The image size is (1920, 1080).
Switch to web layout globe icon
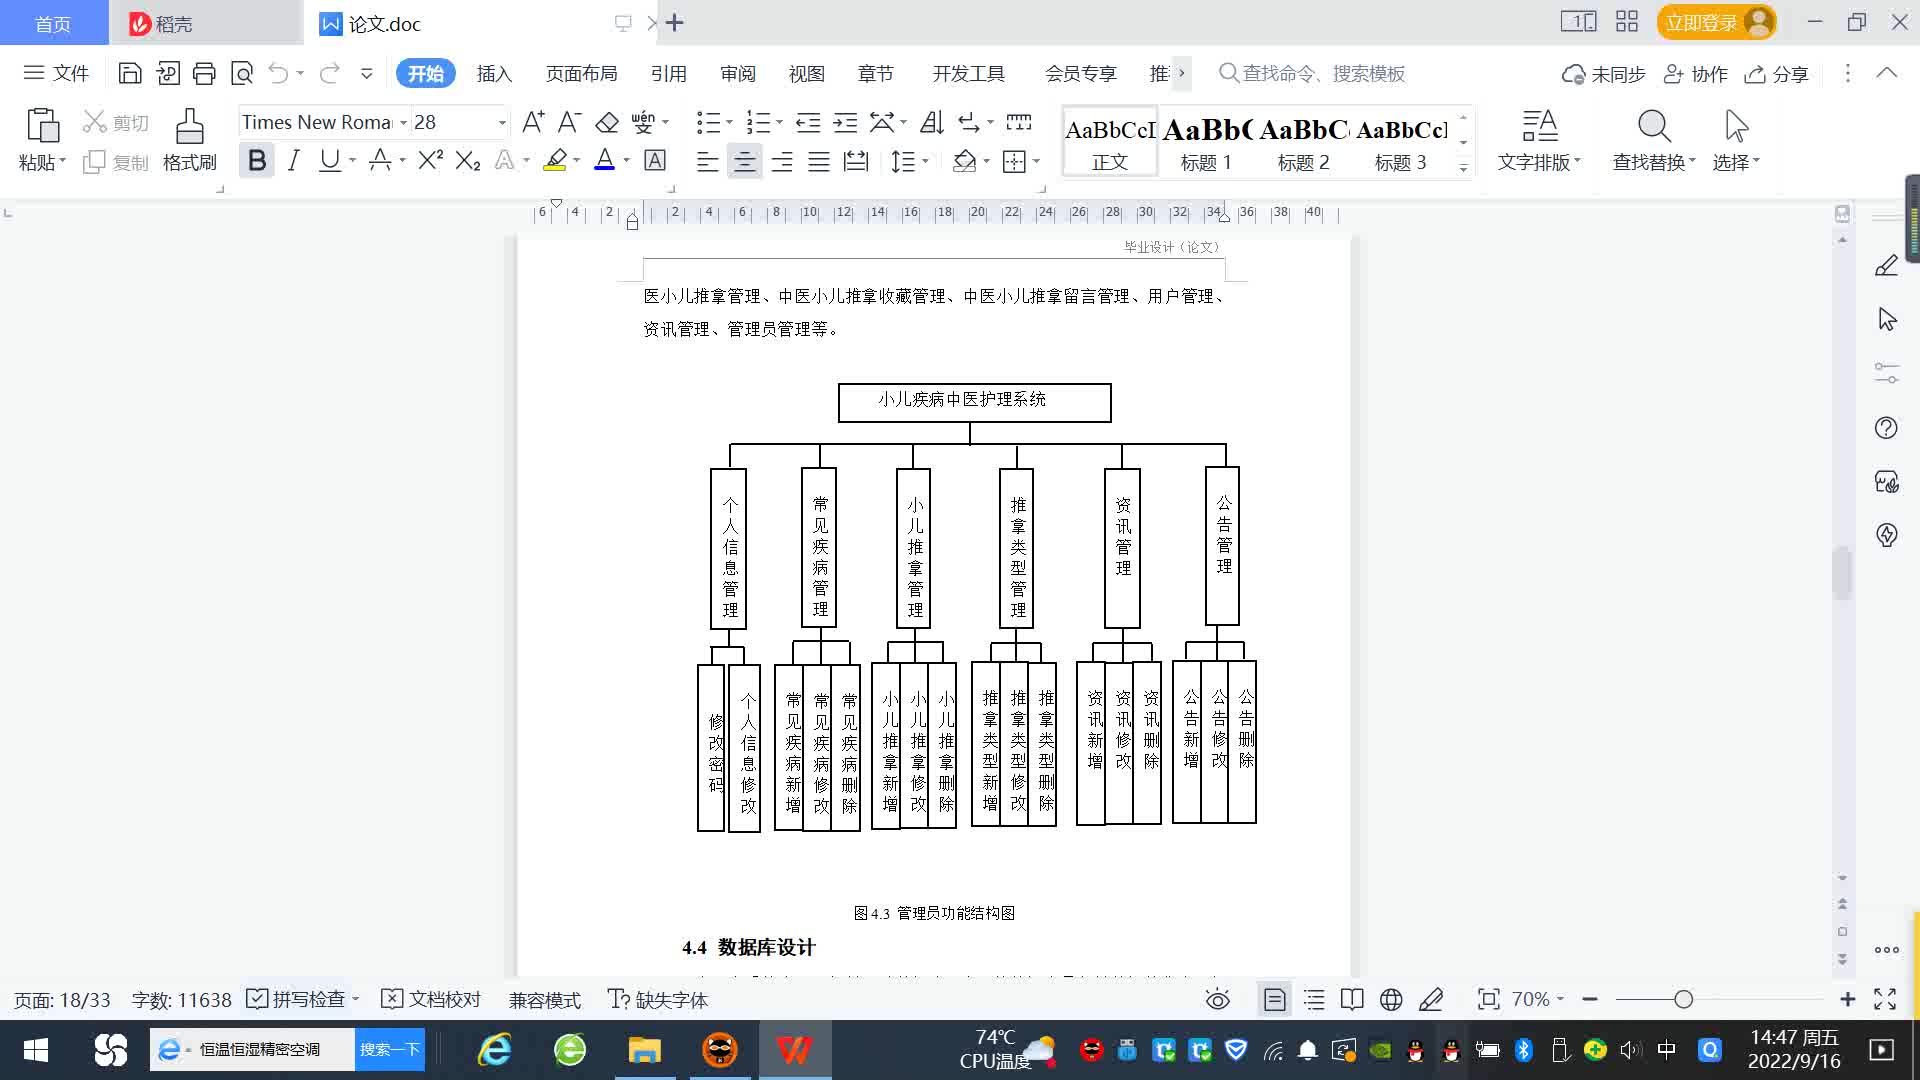click(1390, 999)
